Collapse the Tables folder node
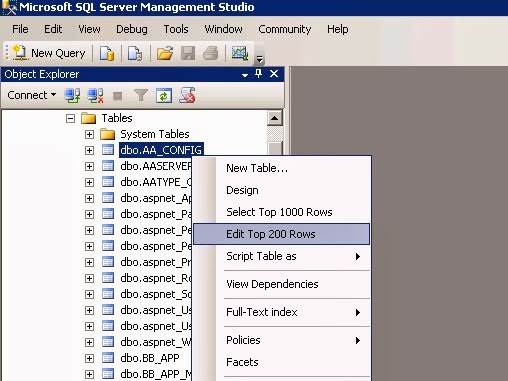The width and height of the screenshot is (508, 381). pos(70,118)
